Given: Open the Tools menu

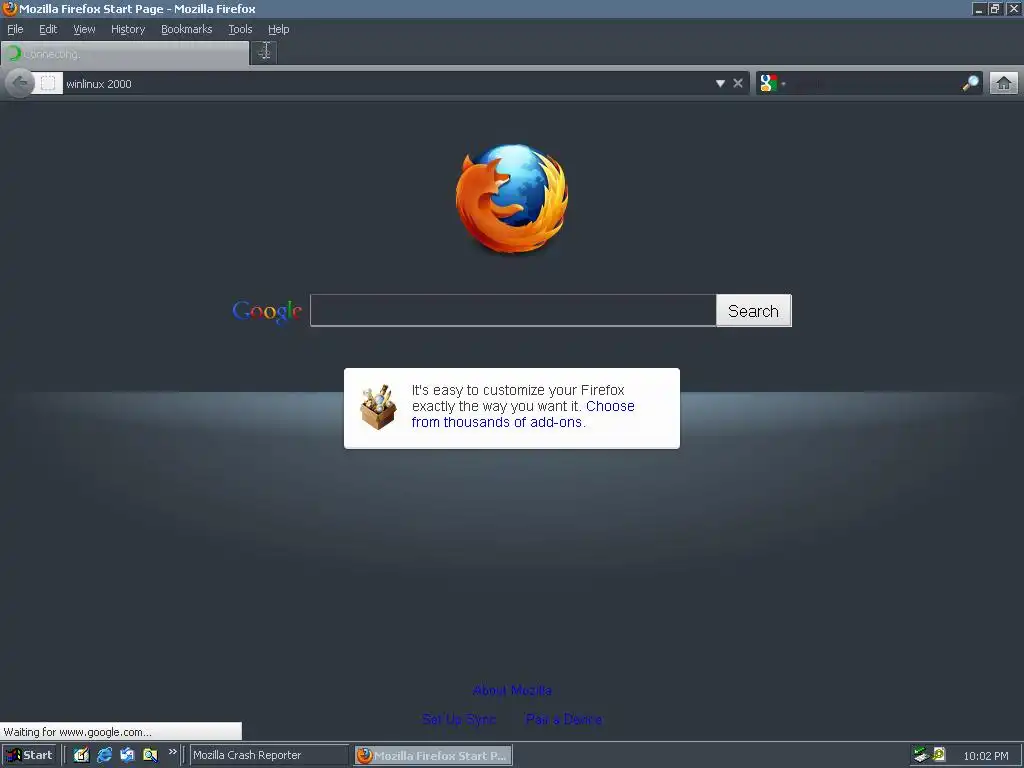Looking at the screenshot, I should [x=240, y=29].
